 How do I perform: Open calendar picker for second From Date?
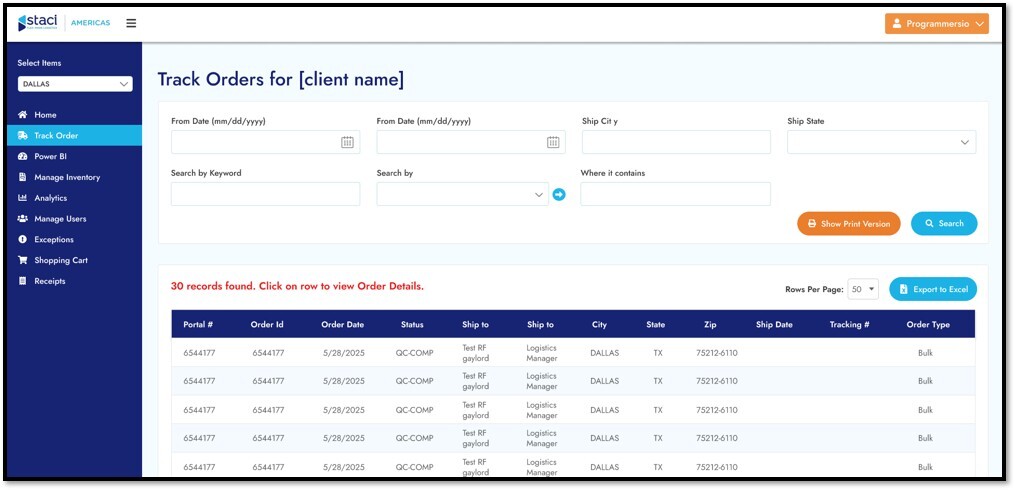pyautogui.click(x=553, y=142)
